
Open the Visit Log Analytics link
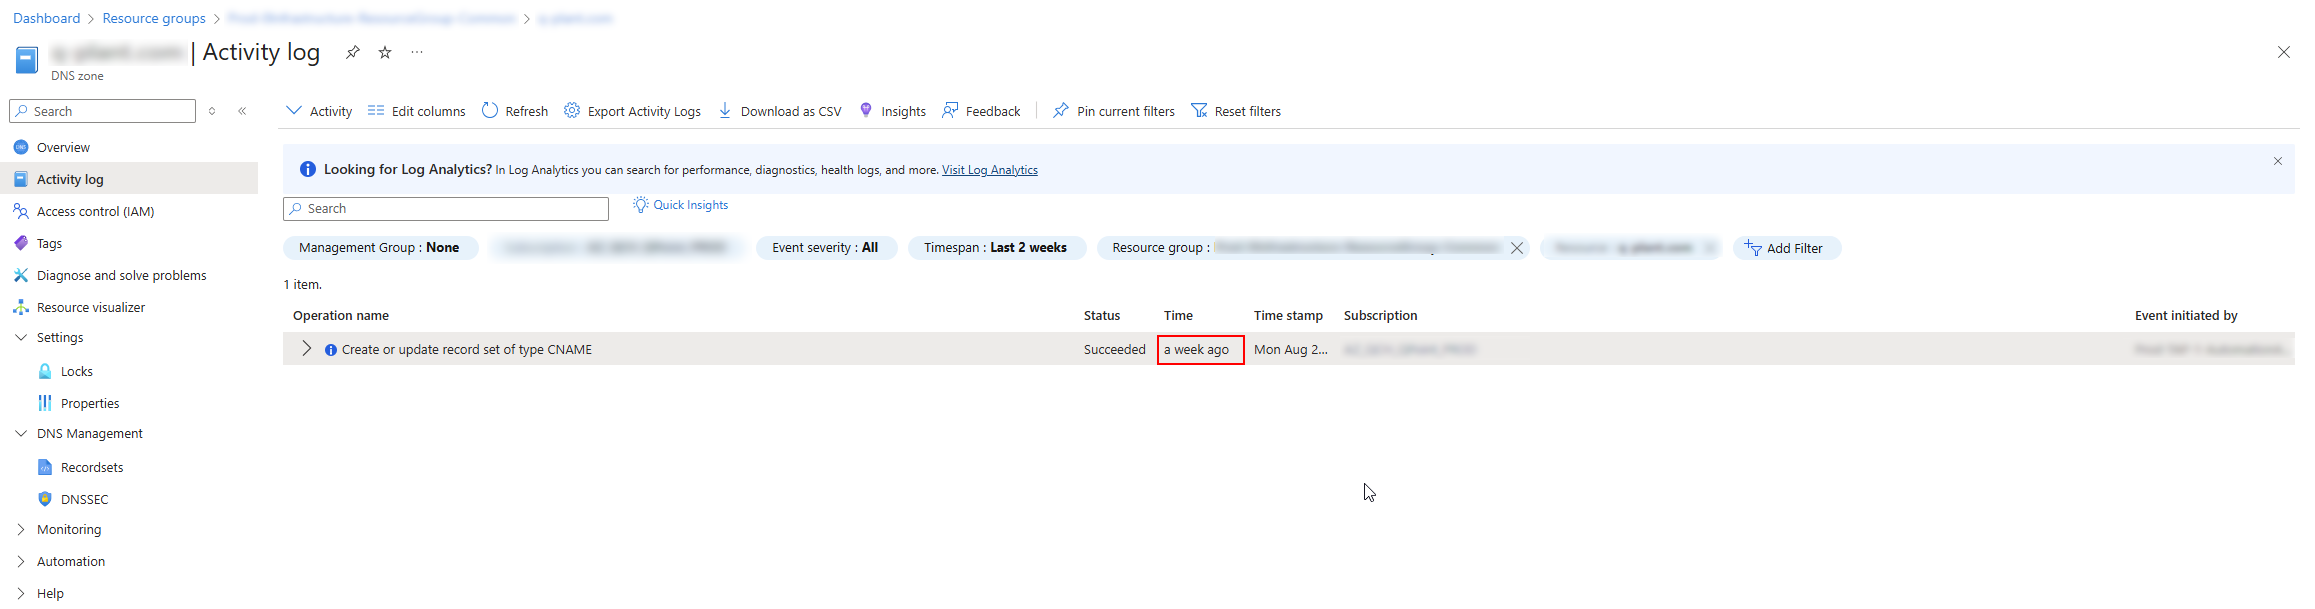[990, 170]
